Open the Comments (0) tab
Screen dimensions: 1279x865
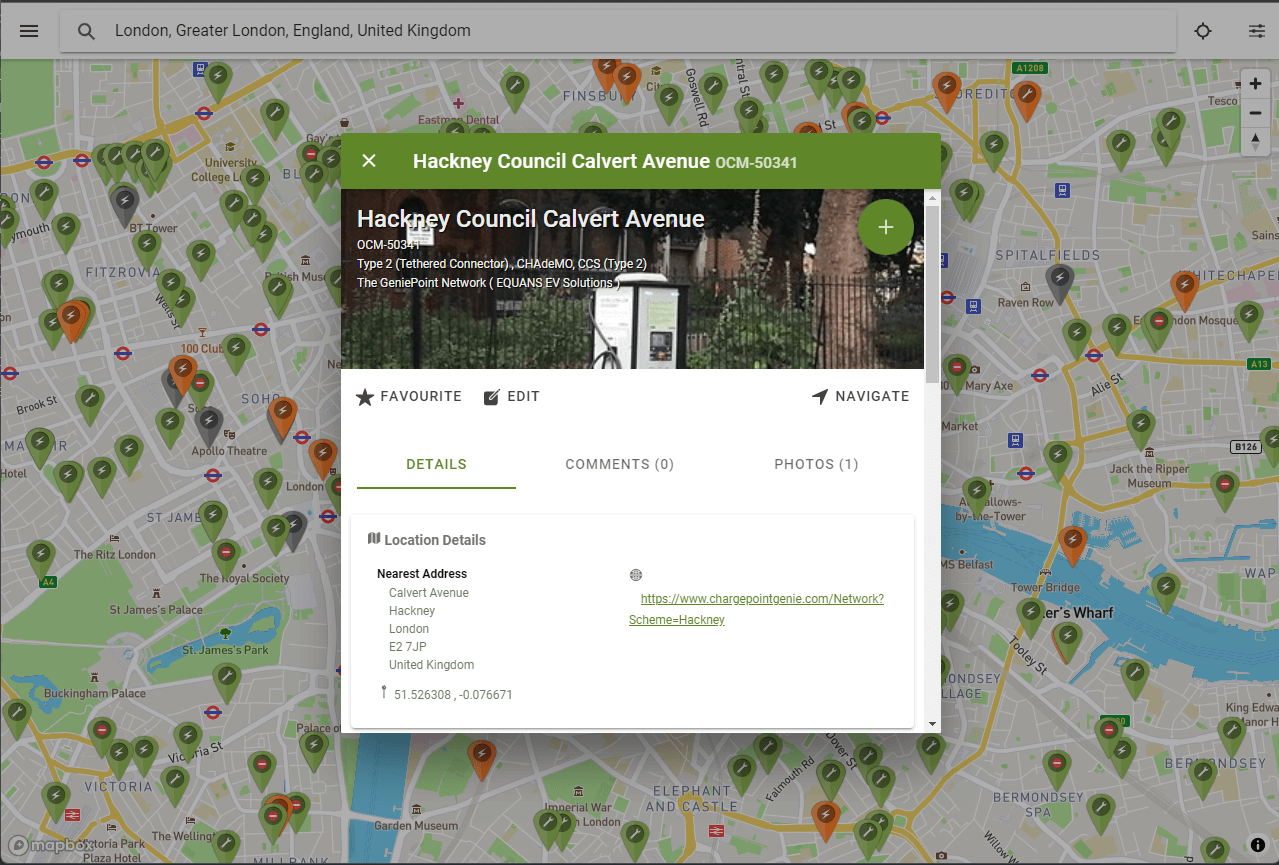619,464
